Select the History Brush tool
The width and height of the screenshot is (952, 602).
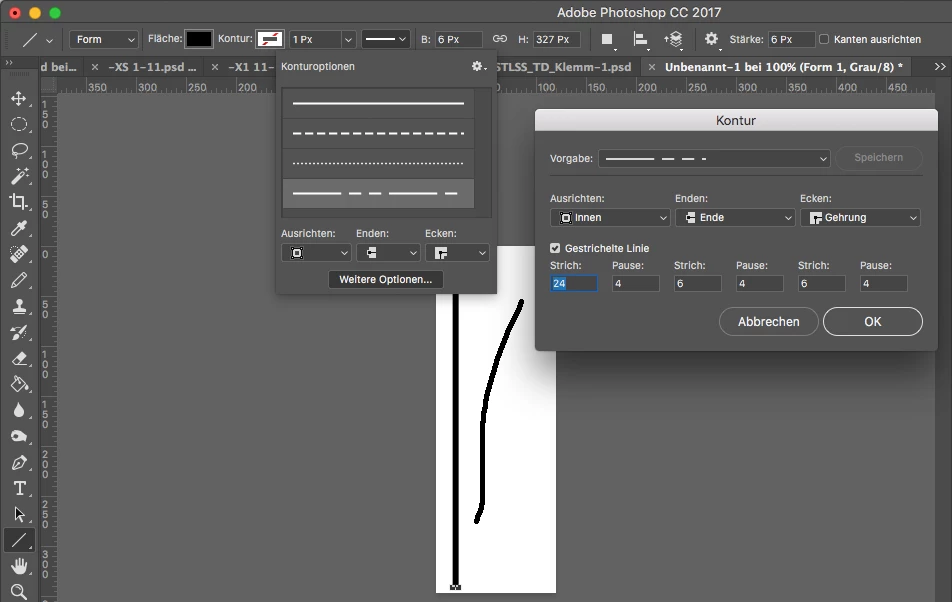click(19, 333)
